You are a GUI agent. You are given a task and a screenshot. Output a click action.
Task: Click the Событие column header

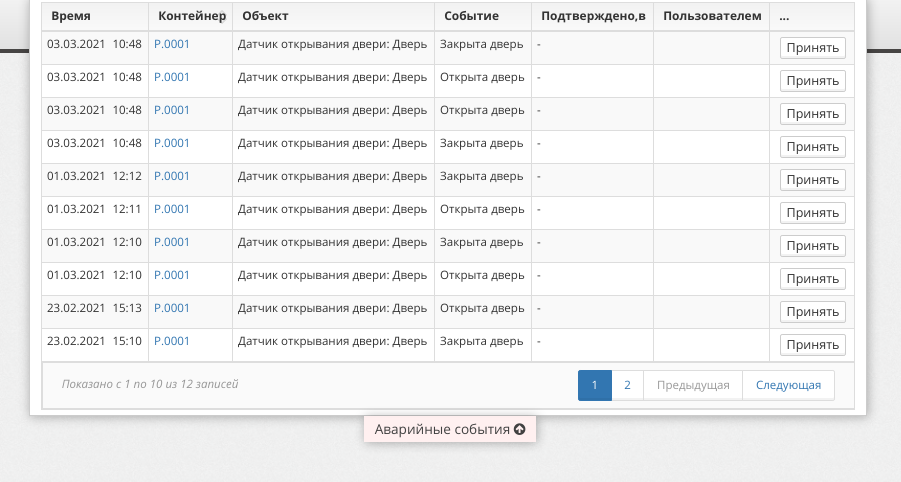[471, 16]
